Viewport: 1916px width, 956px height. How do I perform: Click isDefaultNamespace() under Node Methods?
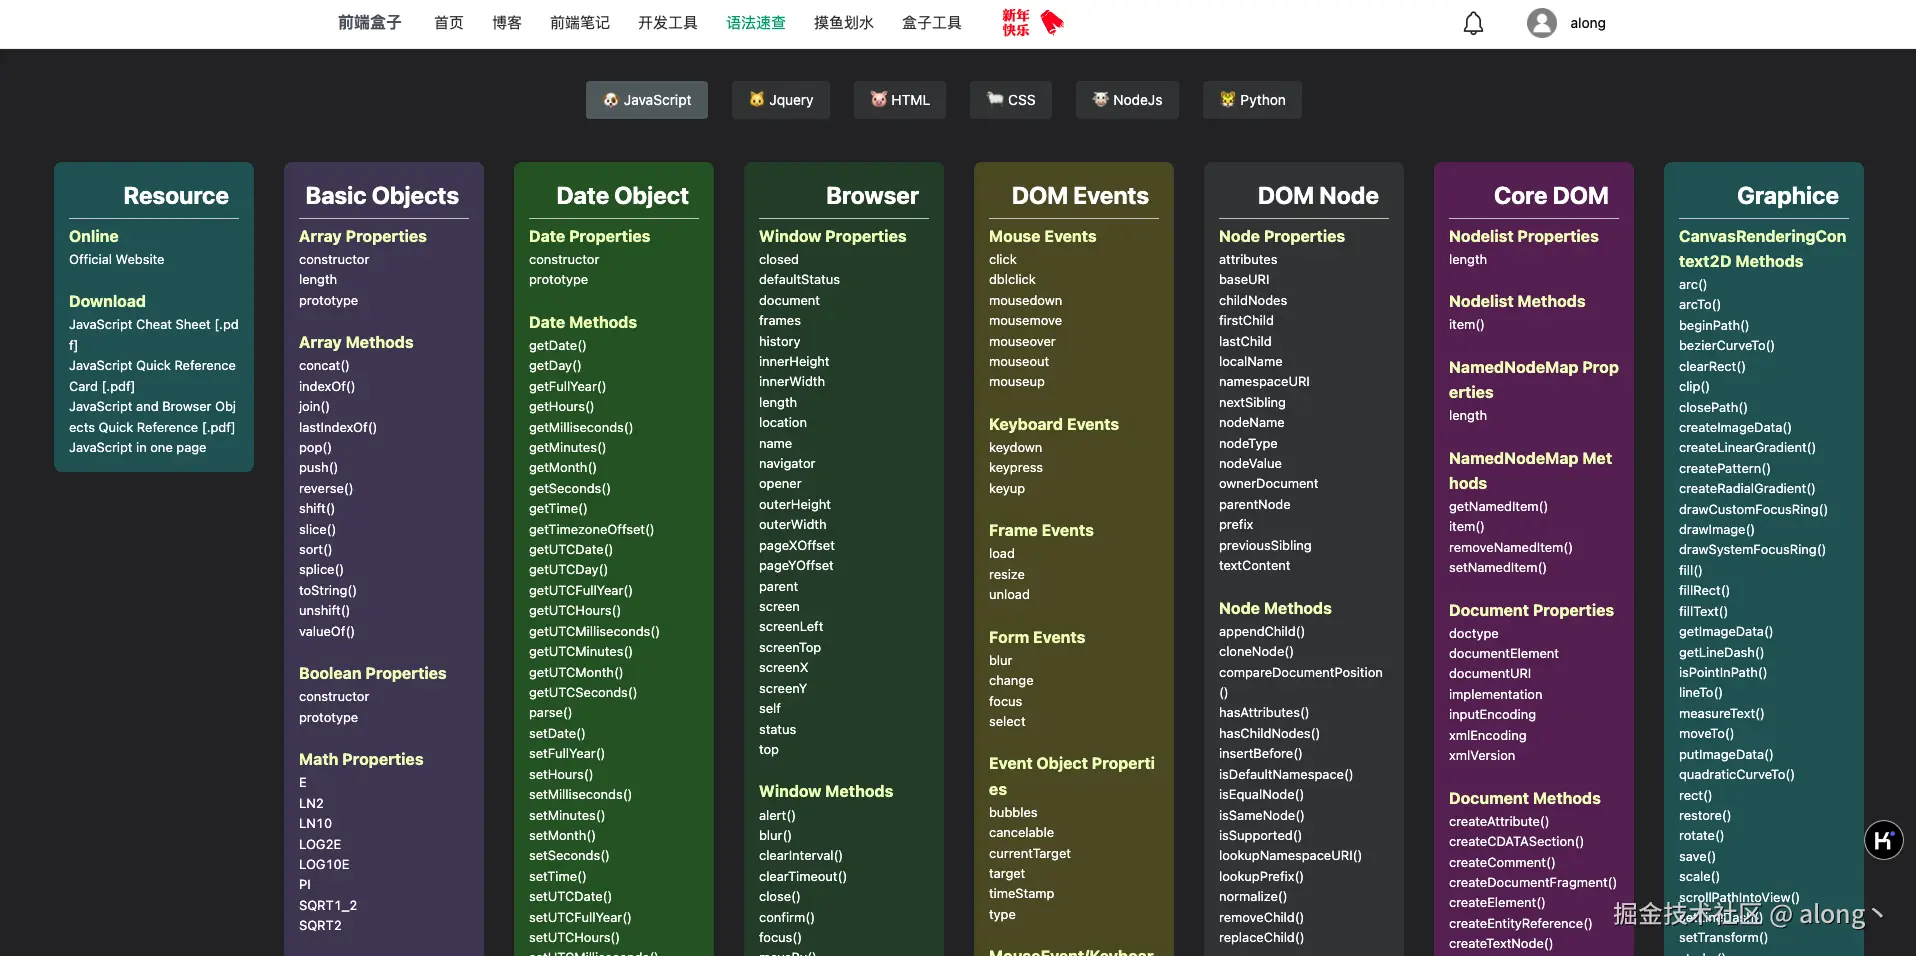[x=1285, y=775]
